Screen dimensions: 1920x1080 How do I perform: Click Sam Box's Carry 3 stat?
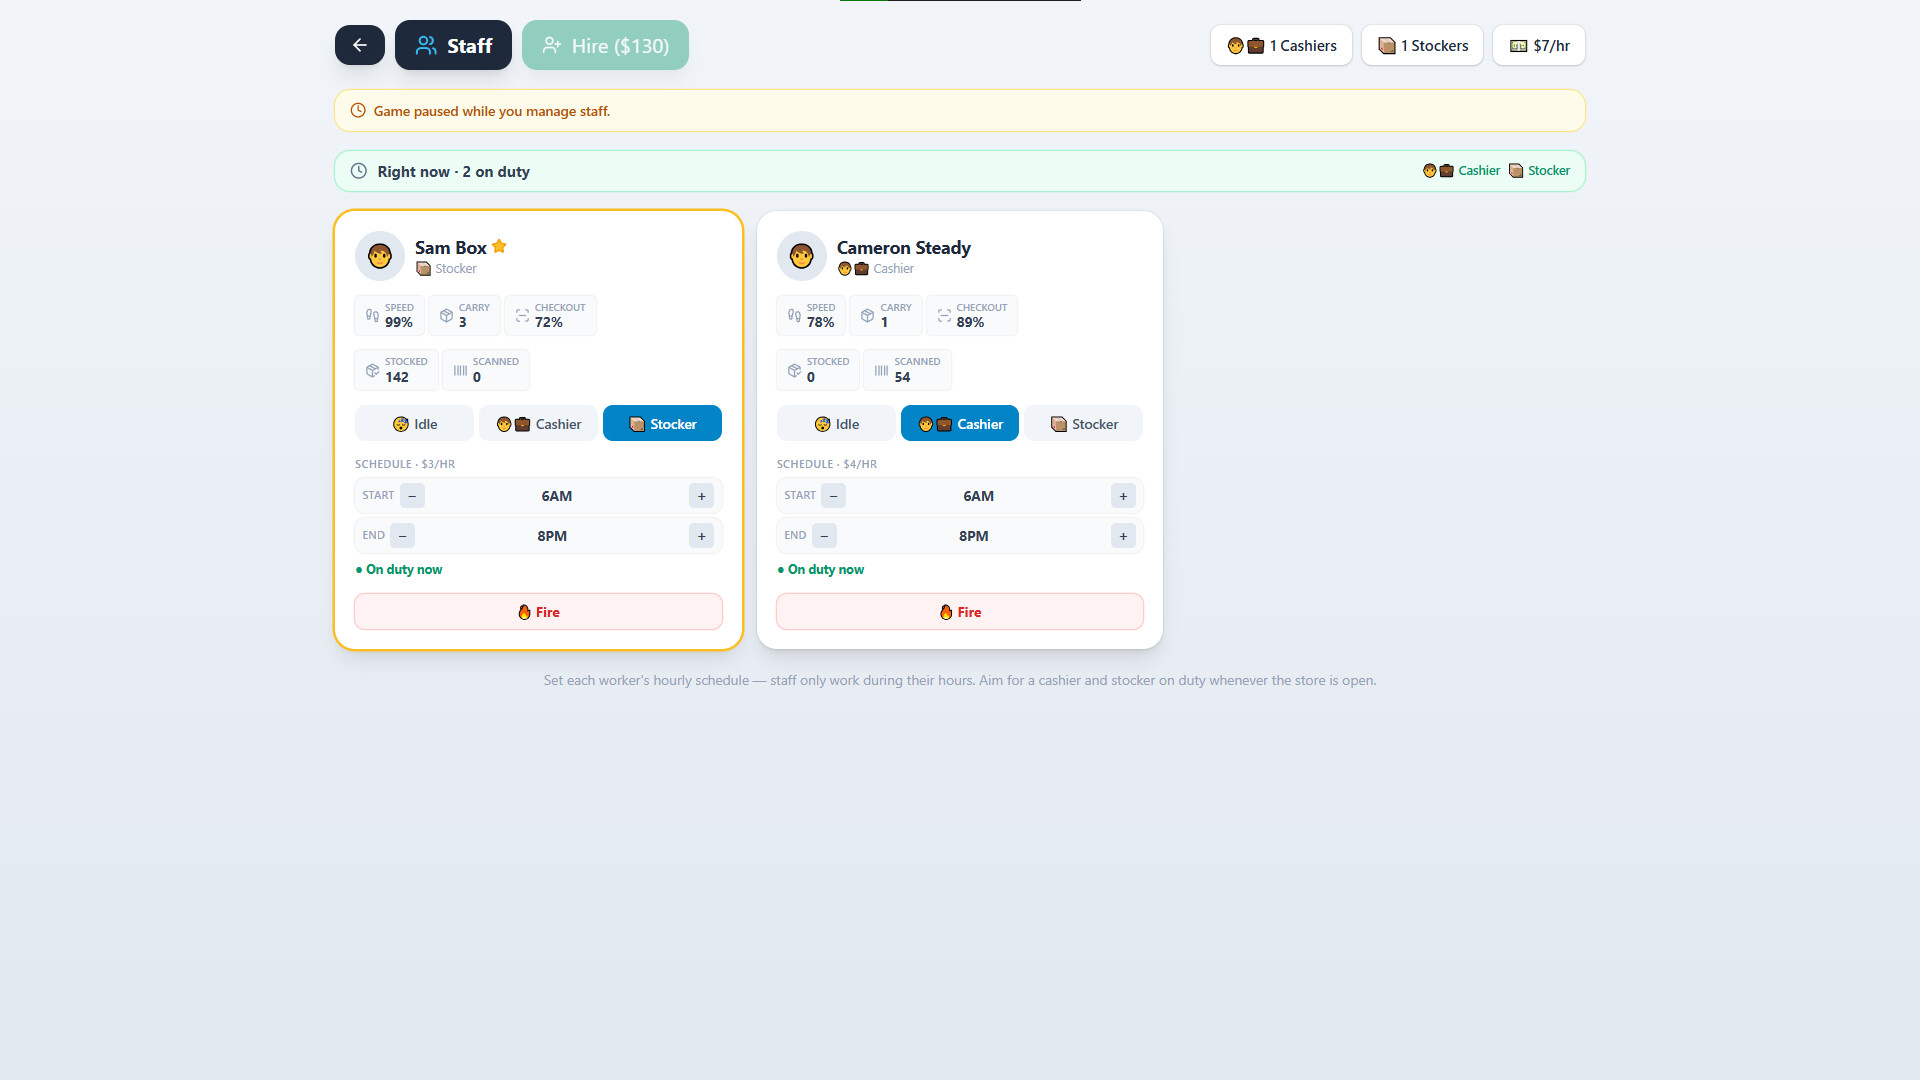464,315
